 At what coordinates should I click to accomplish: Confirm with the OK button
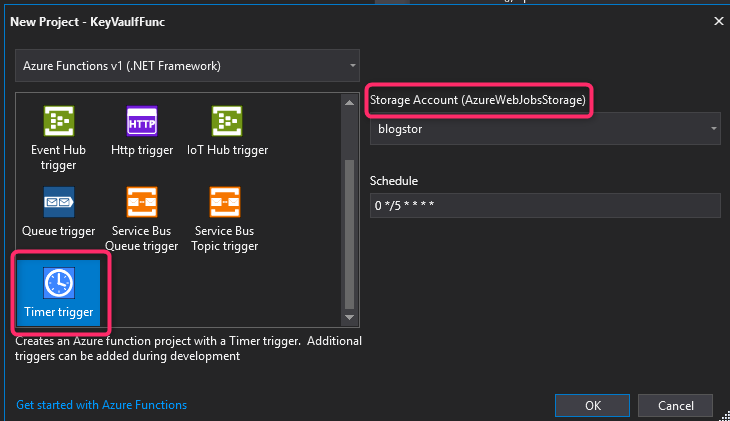click(592, 406)
